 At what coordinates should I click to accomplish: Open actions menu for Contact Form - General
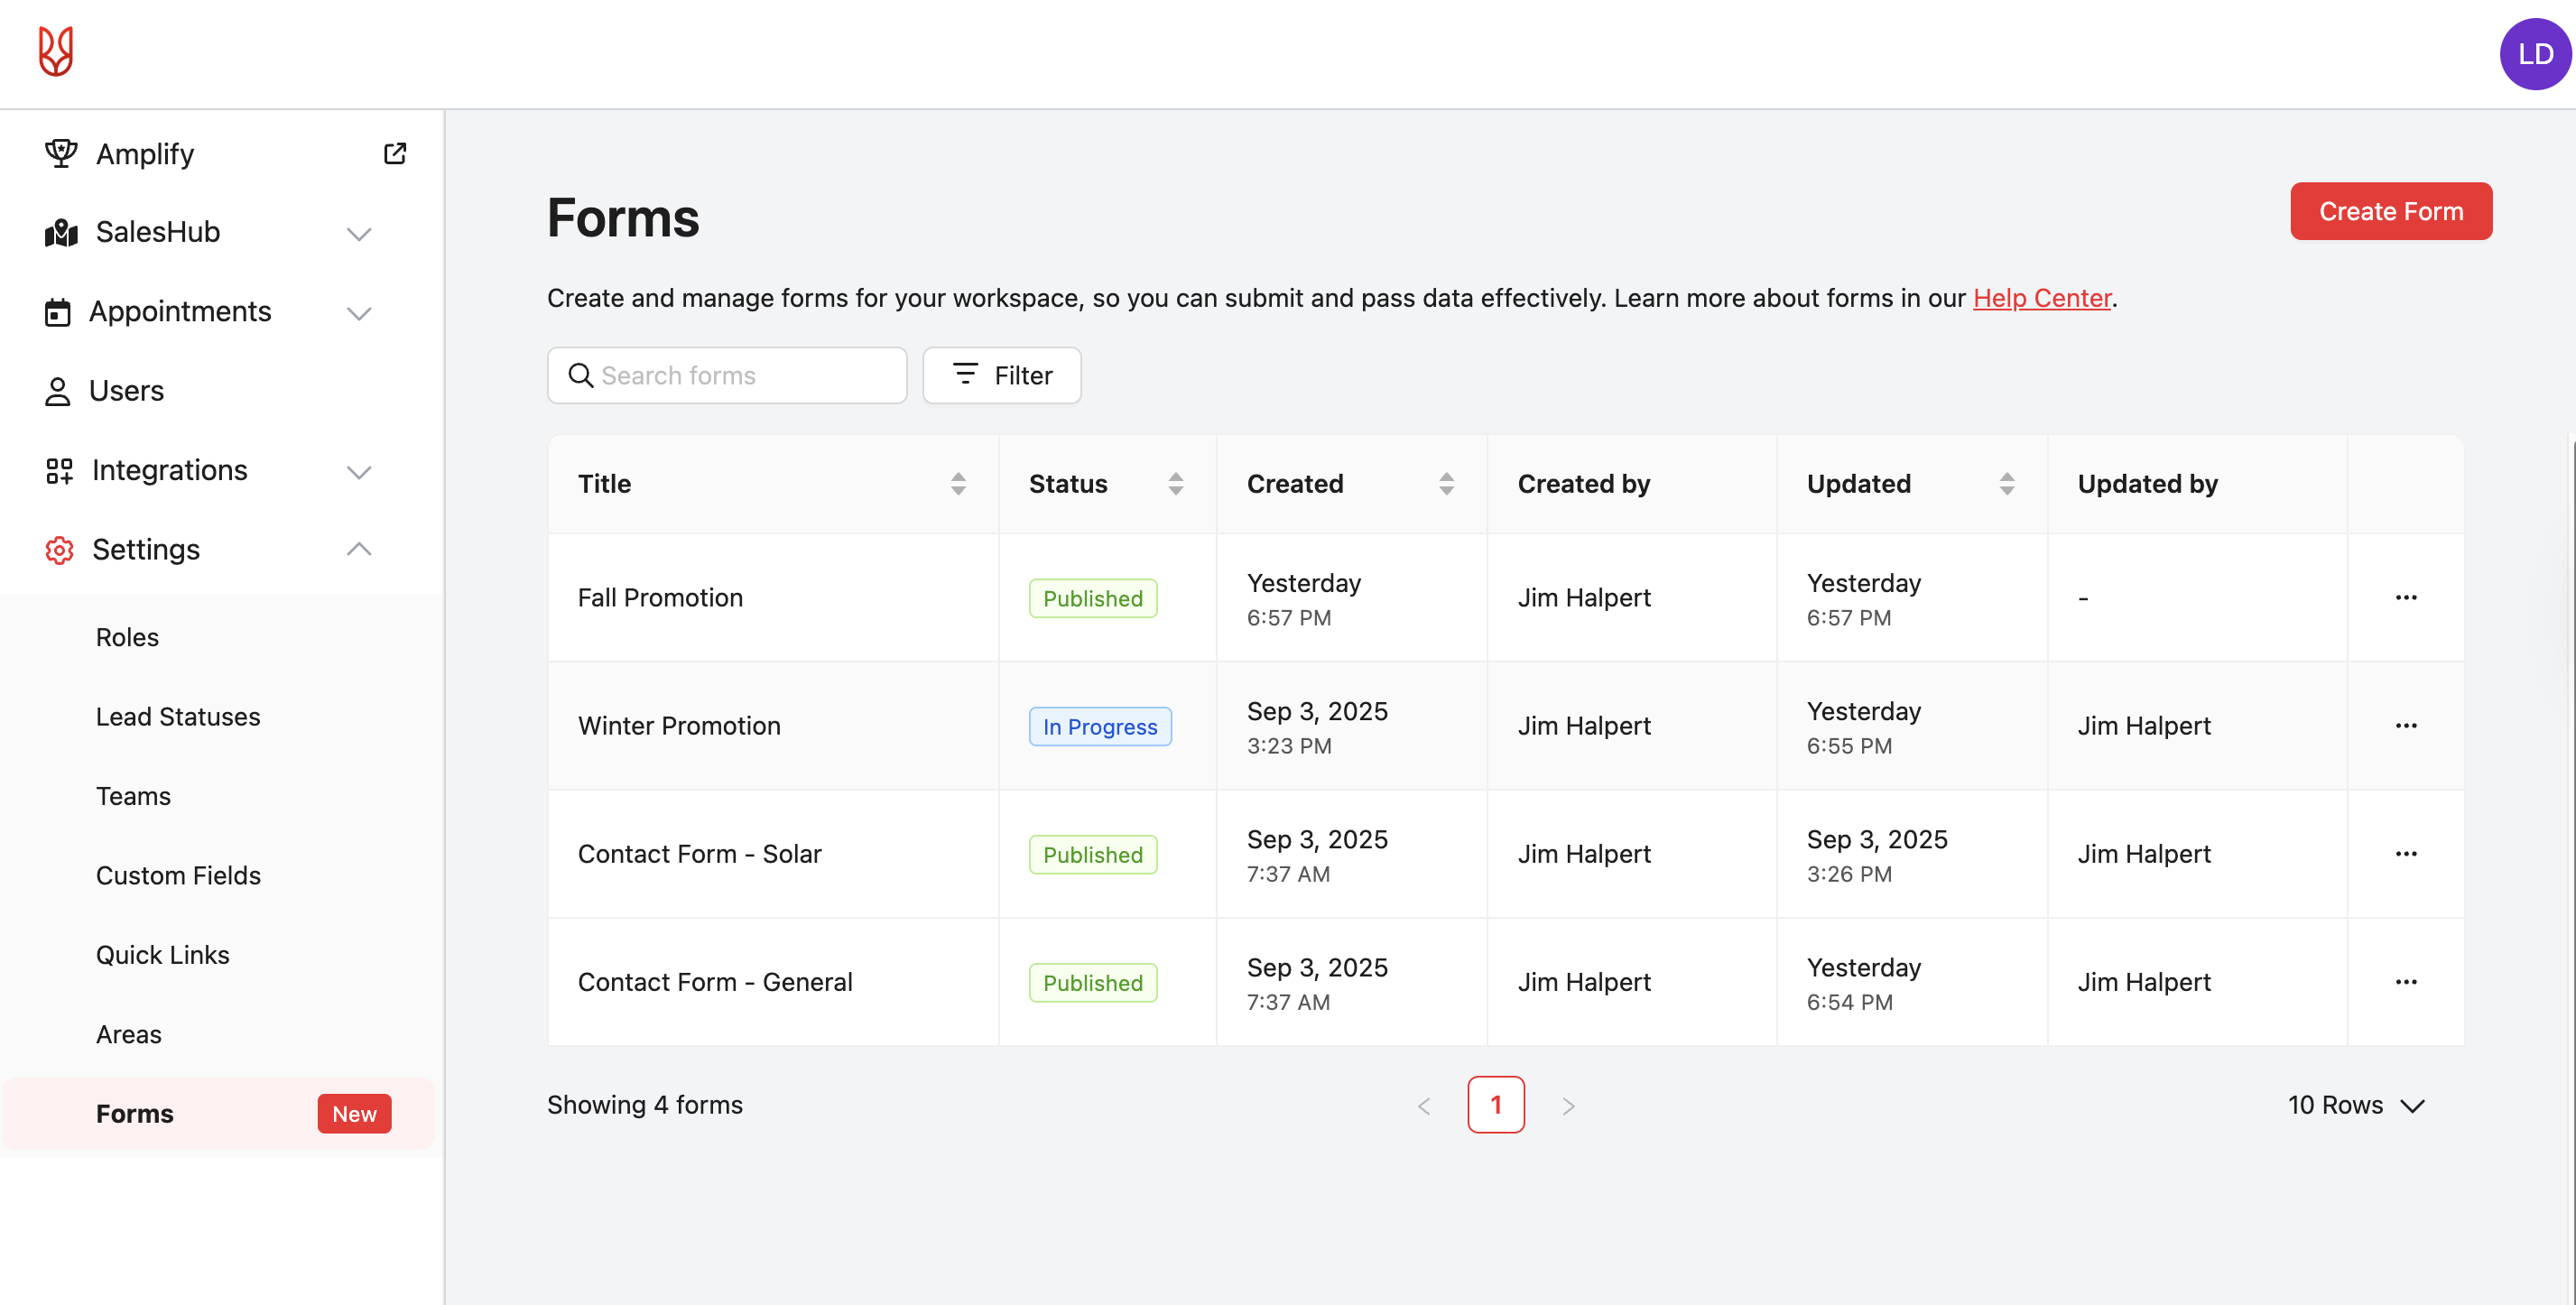click(2405, 982)
